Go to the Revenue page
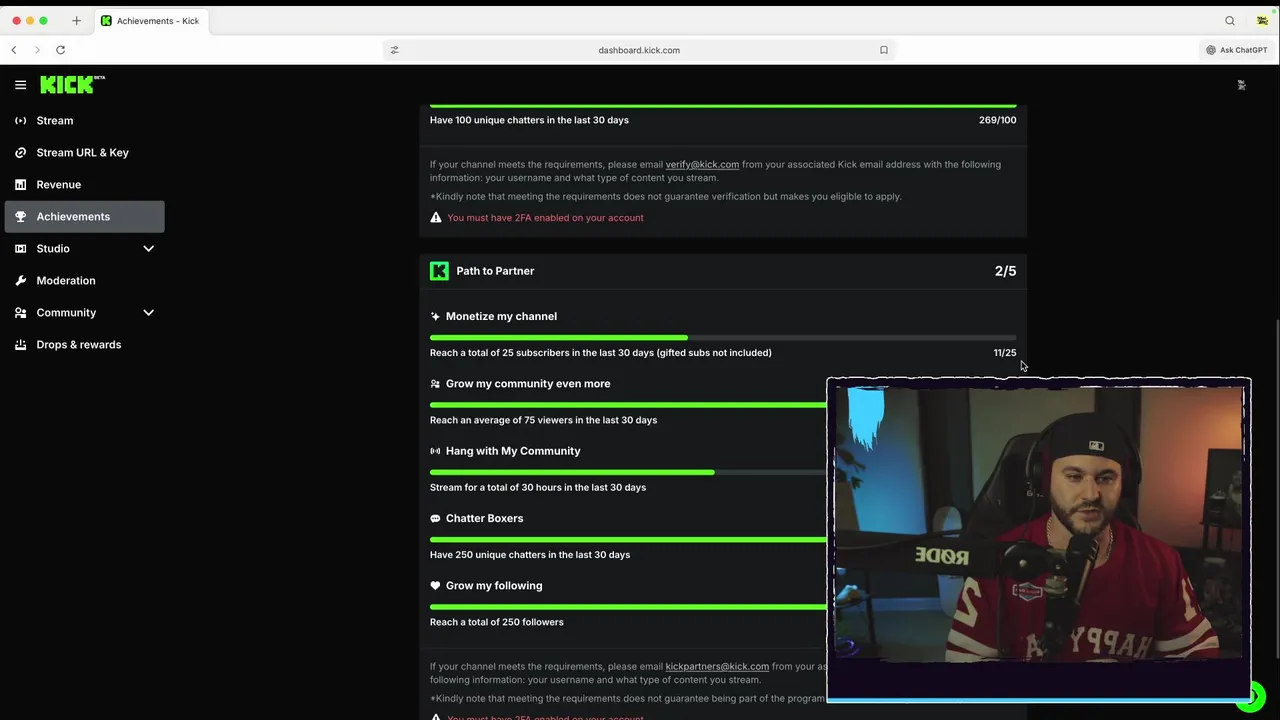Viewport: 1280px width, 720px height. (84, 185)
